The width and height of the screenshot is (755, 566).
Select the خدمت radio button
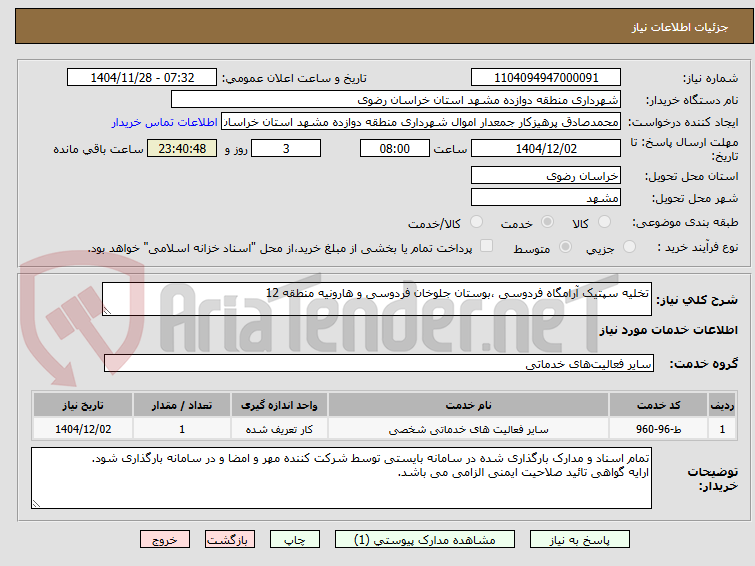547,222
